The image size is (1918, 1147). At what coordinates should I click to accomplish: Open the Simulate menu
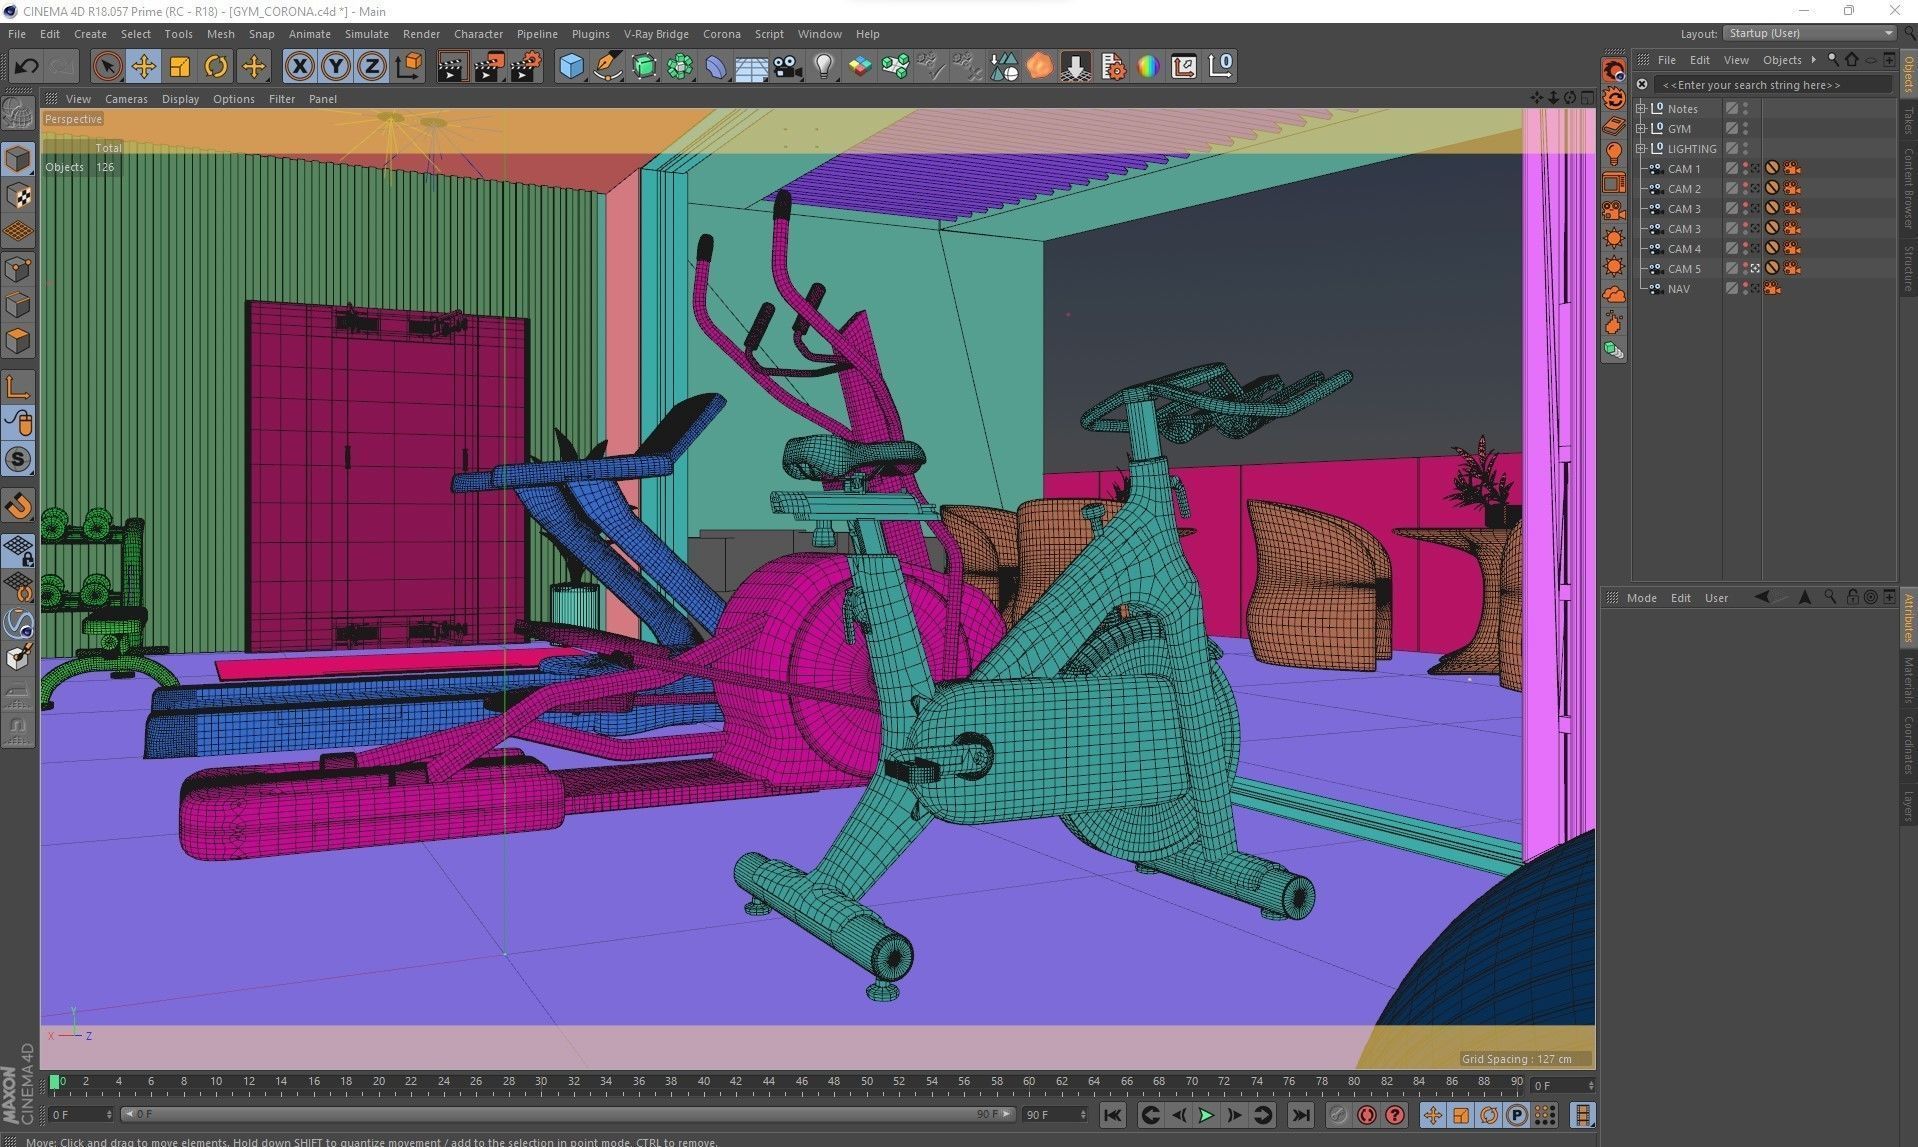coord(367,34)
